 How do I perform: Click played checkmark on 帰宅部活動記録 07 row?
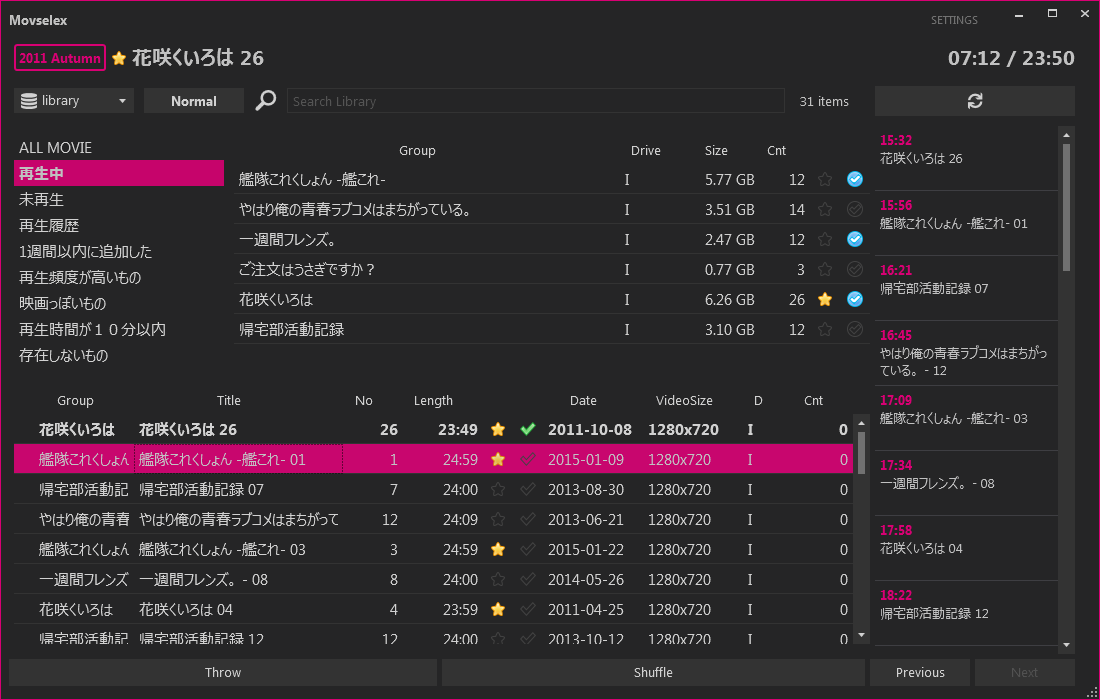pos(528,490)
